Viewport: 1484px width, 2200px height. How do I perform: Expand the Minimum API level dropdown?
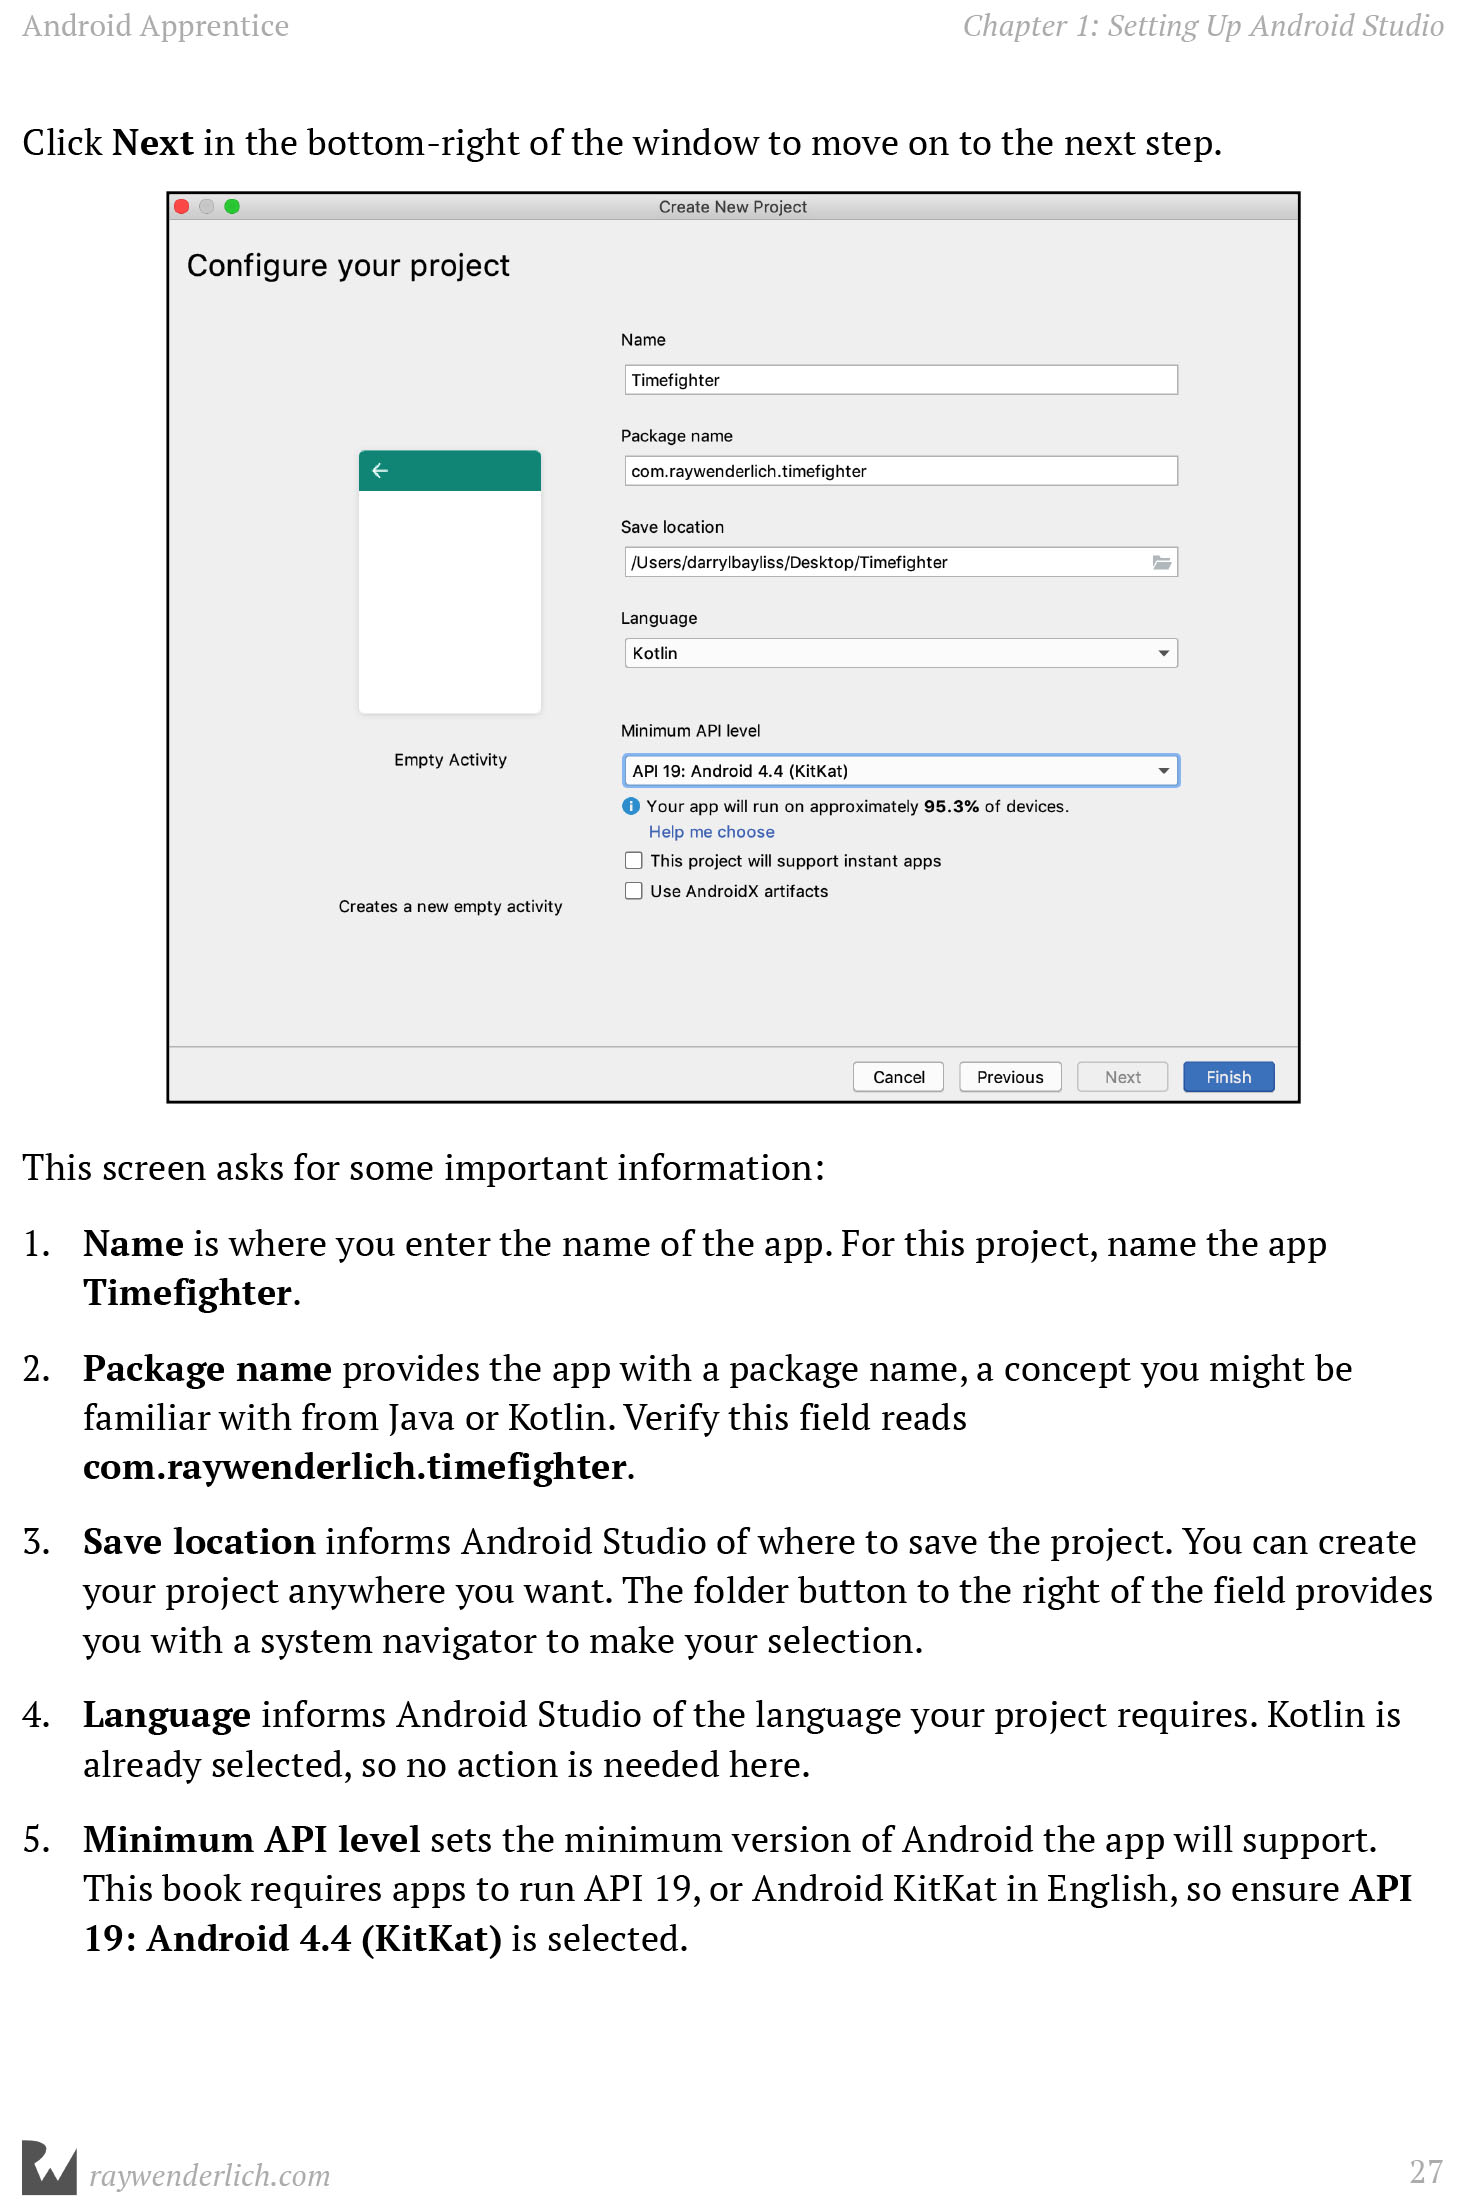(x=900, y=771)
